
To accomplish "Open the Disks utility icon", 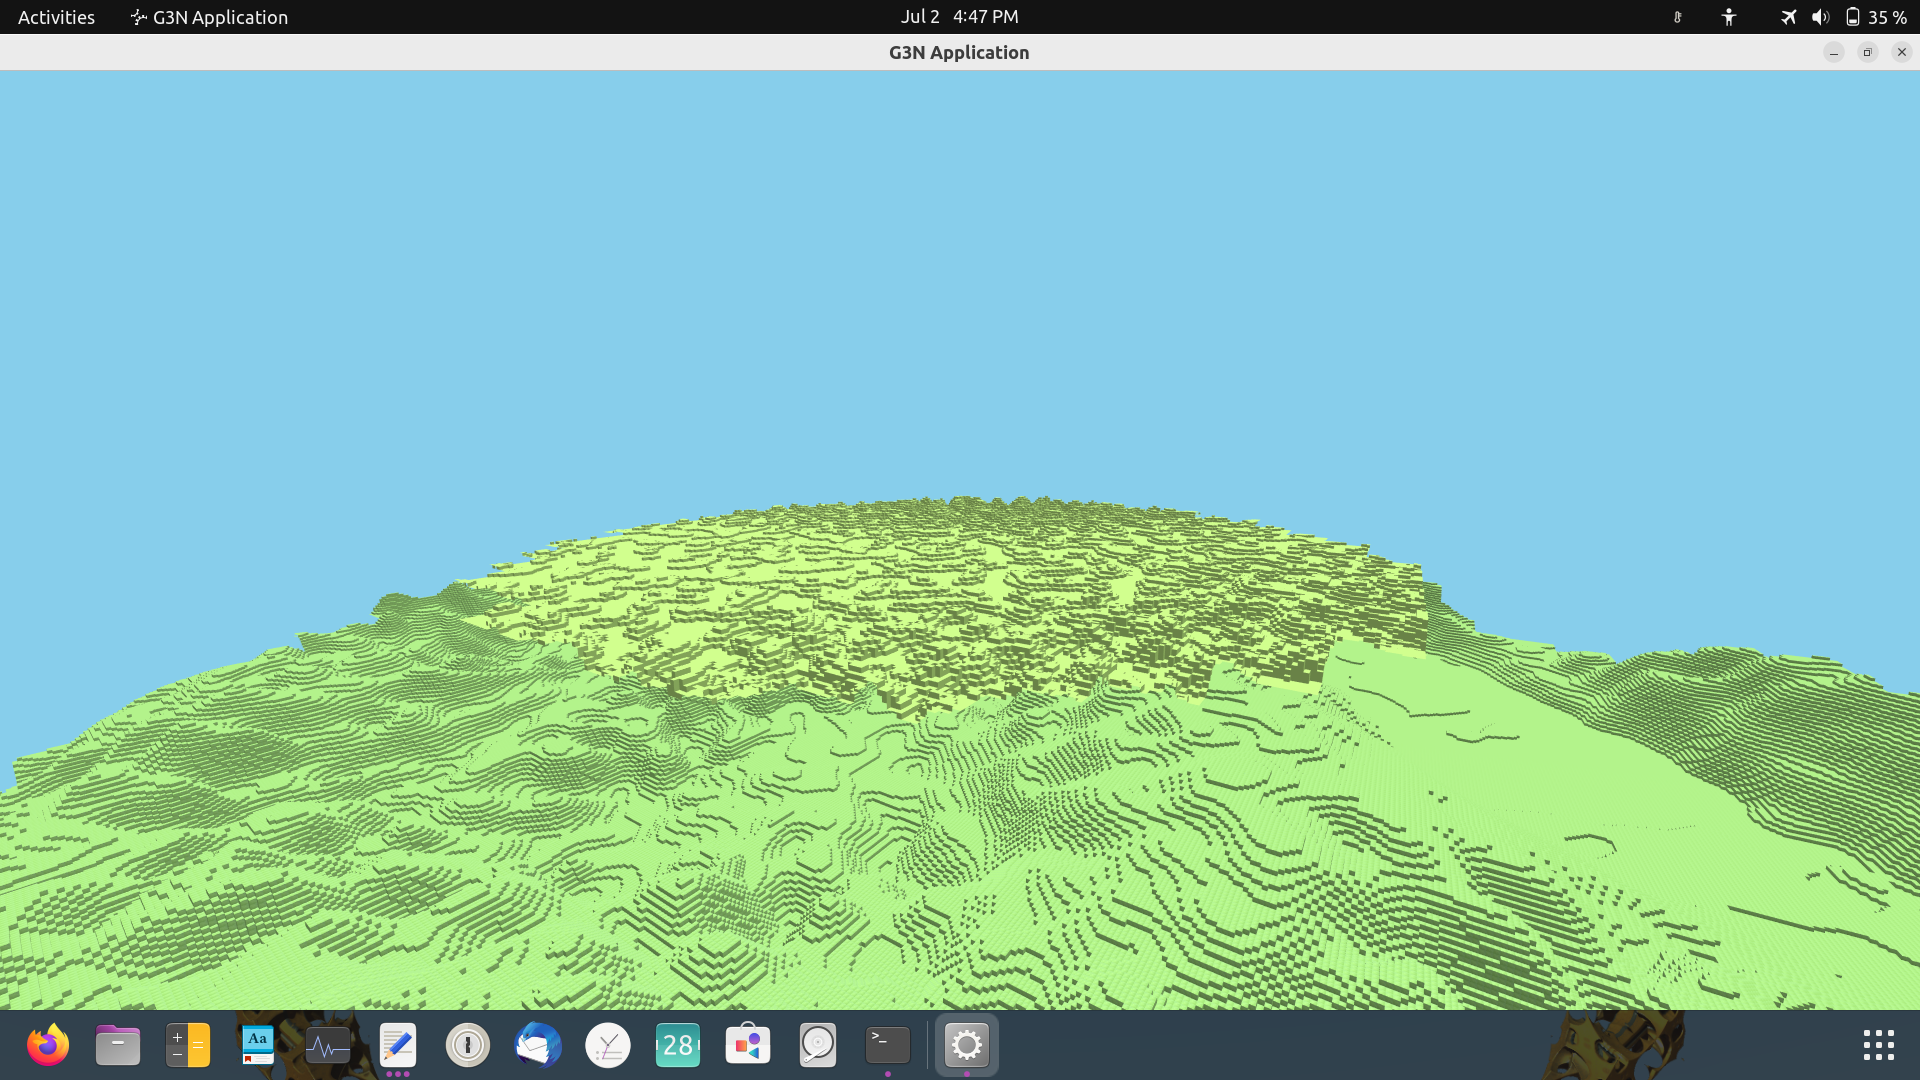I will click(x=818, y=1046).
